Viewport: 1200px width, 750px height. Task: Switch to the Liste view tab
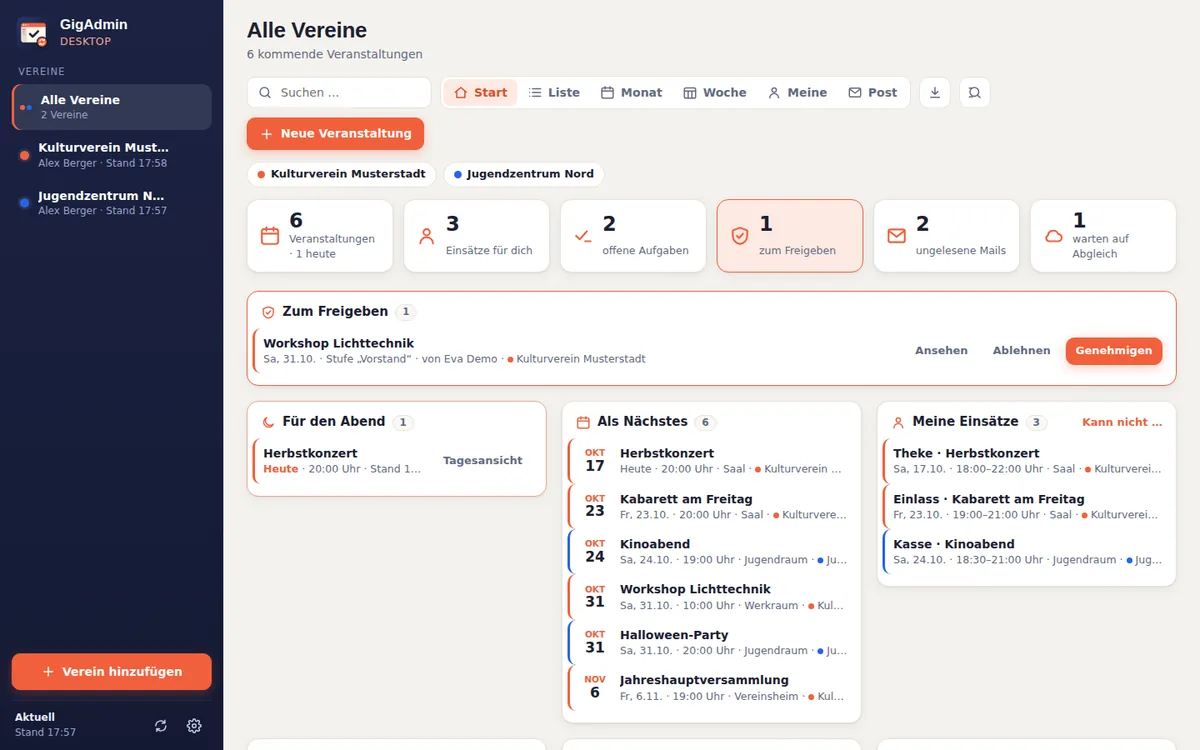pyautogui.click(x=554, y=93)
